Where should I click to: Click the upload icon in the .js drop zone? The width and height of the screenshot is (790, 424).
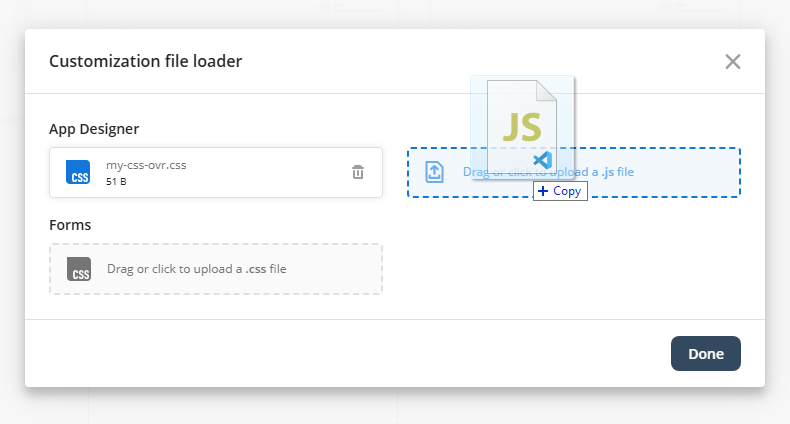435,172
